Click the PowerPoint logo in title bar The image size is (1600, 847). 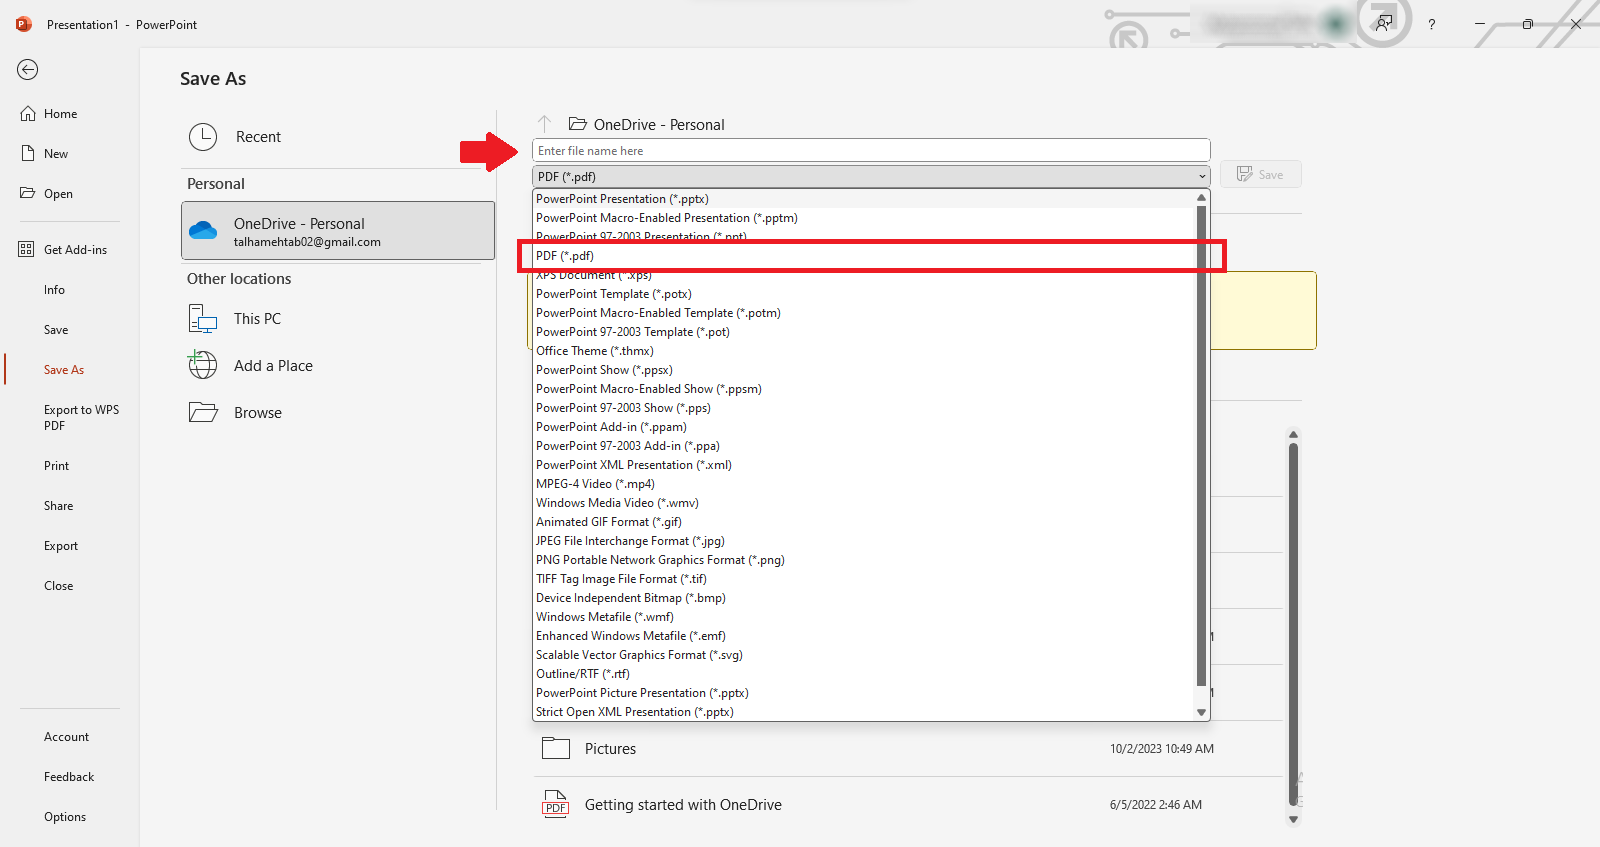tap(24, 24)
